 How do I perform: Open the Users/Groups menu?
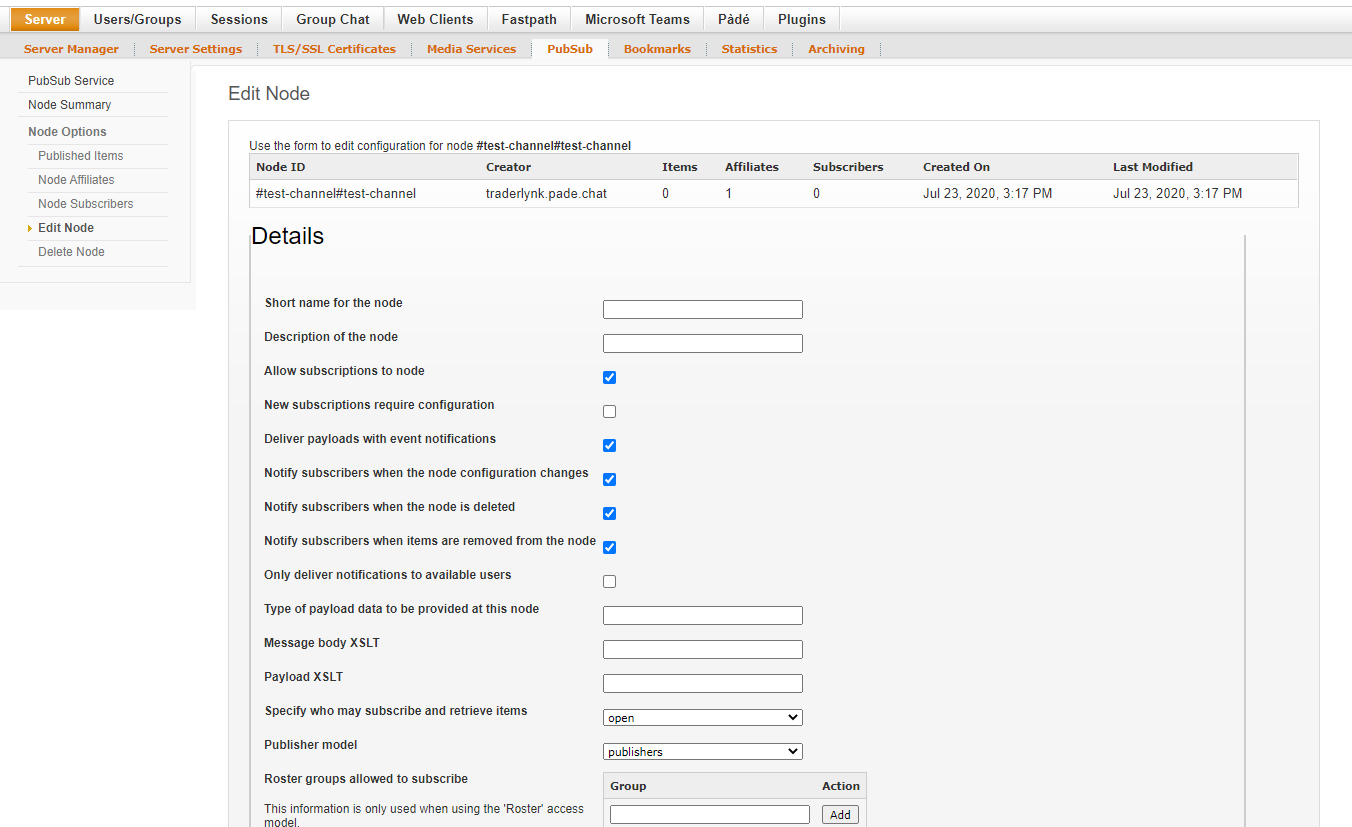(x=137, y=18)
